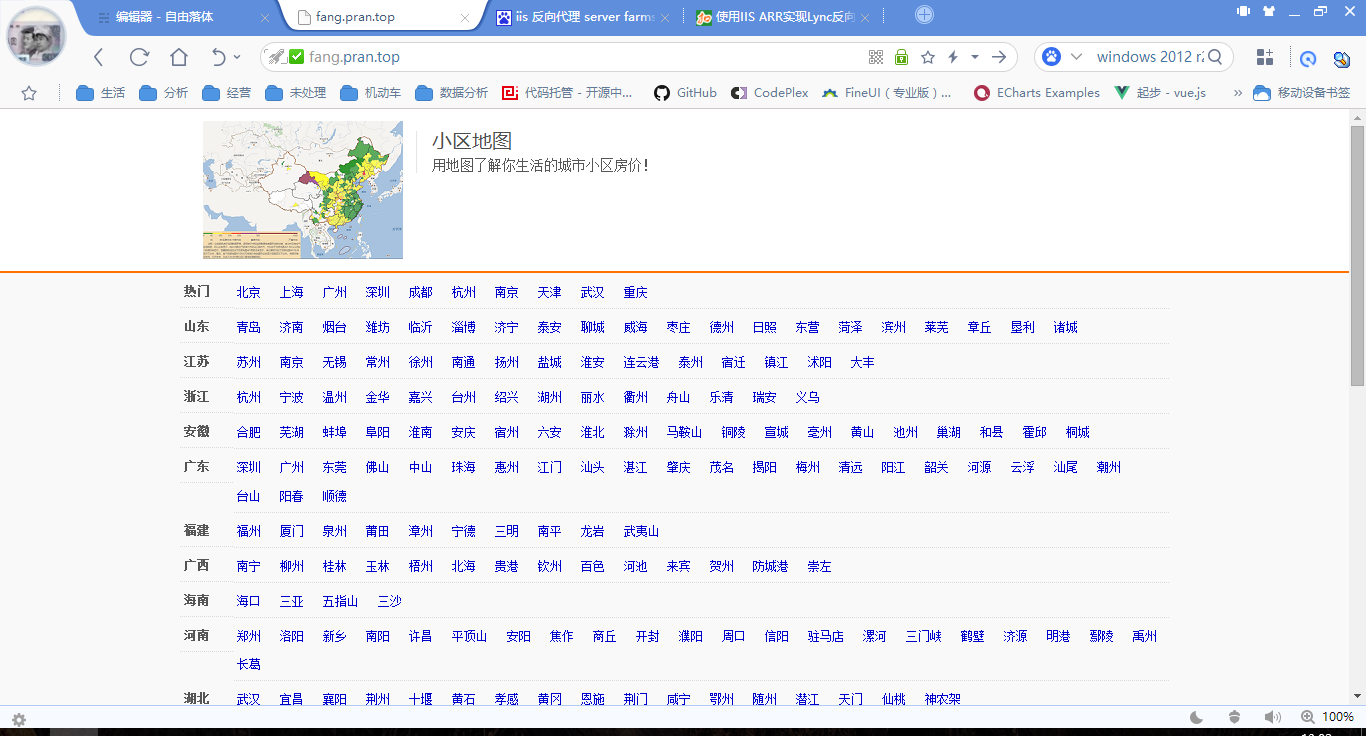Viewport: 1366px width, 736px height.
Task: Open the 北京 city link
Action: pyautogui.click(x=248, y=293)
